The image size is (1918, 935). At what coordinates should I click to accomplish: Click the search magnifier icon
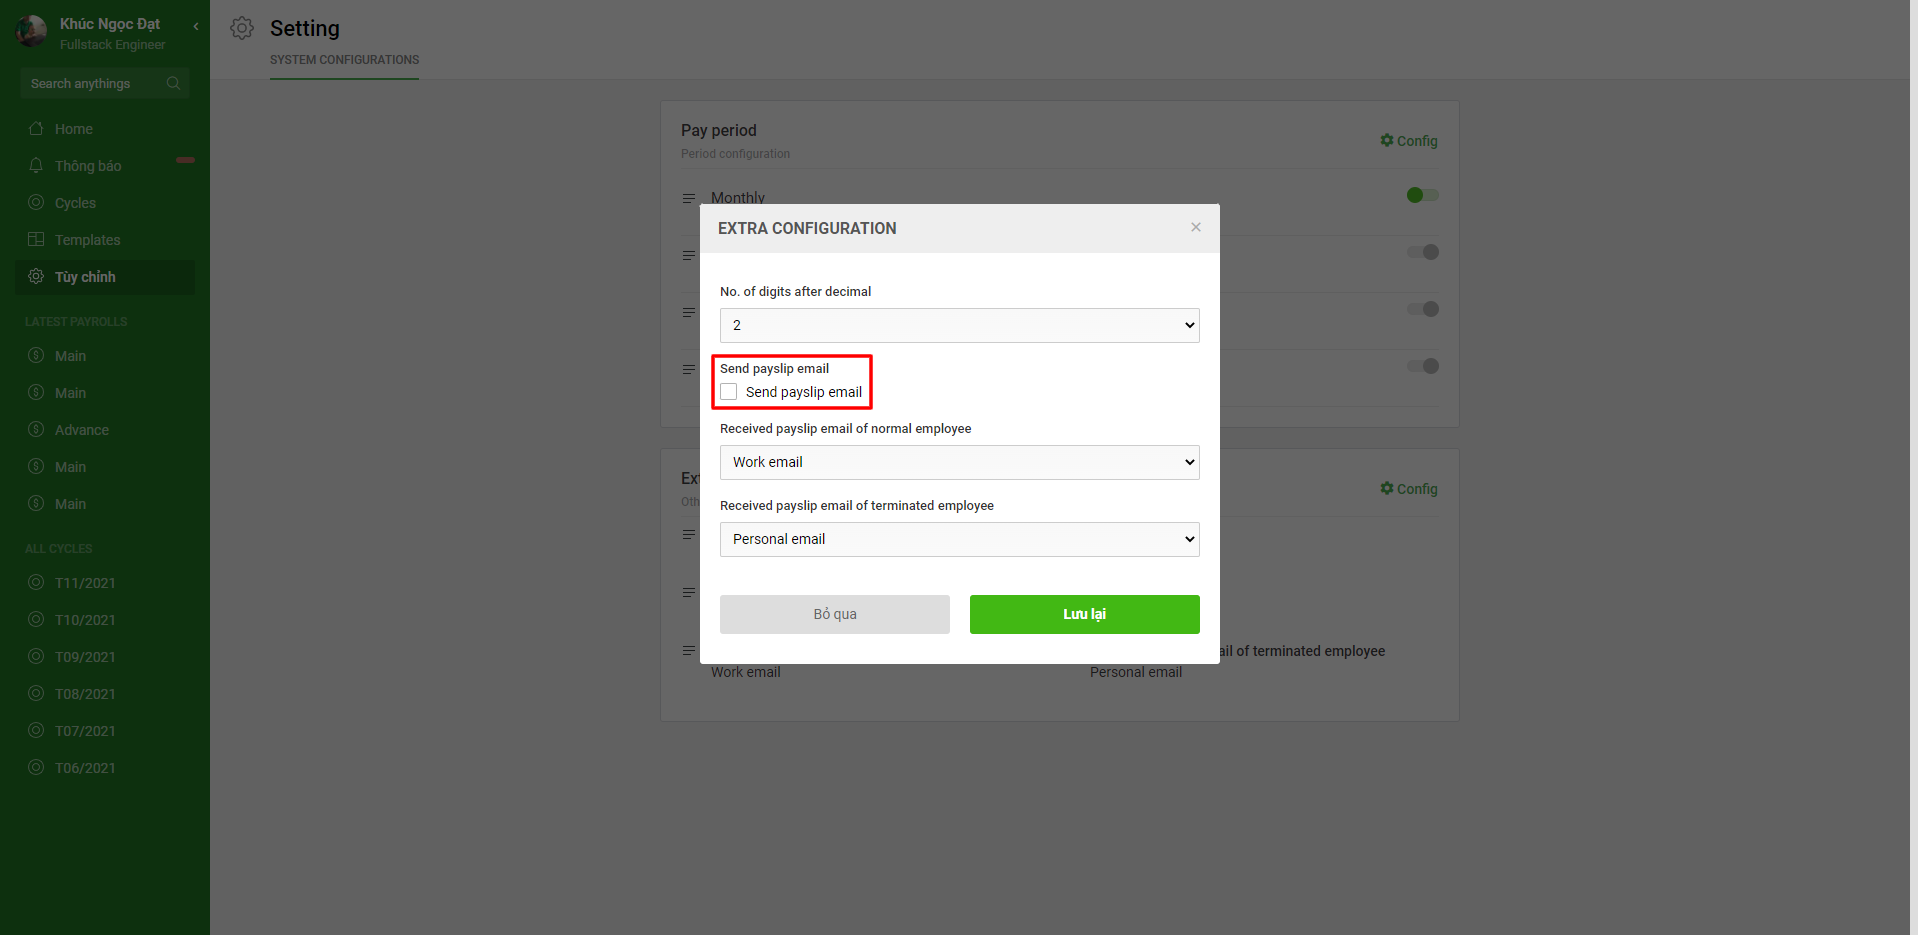(x=173, y=83)
